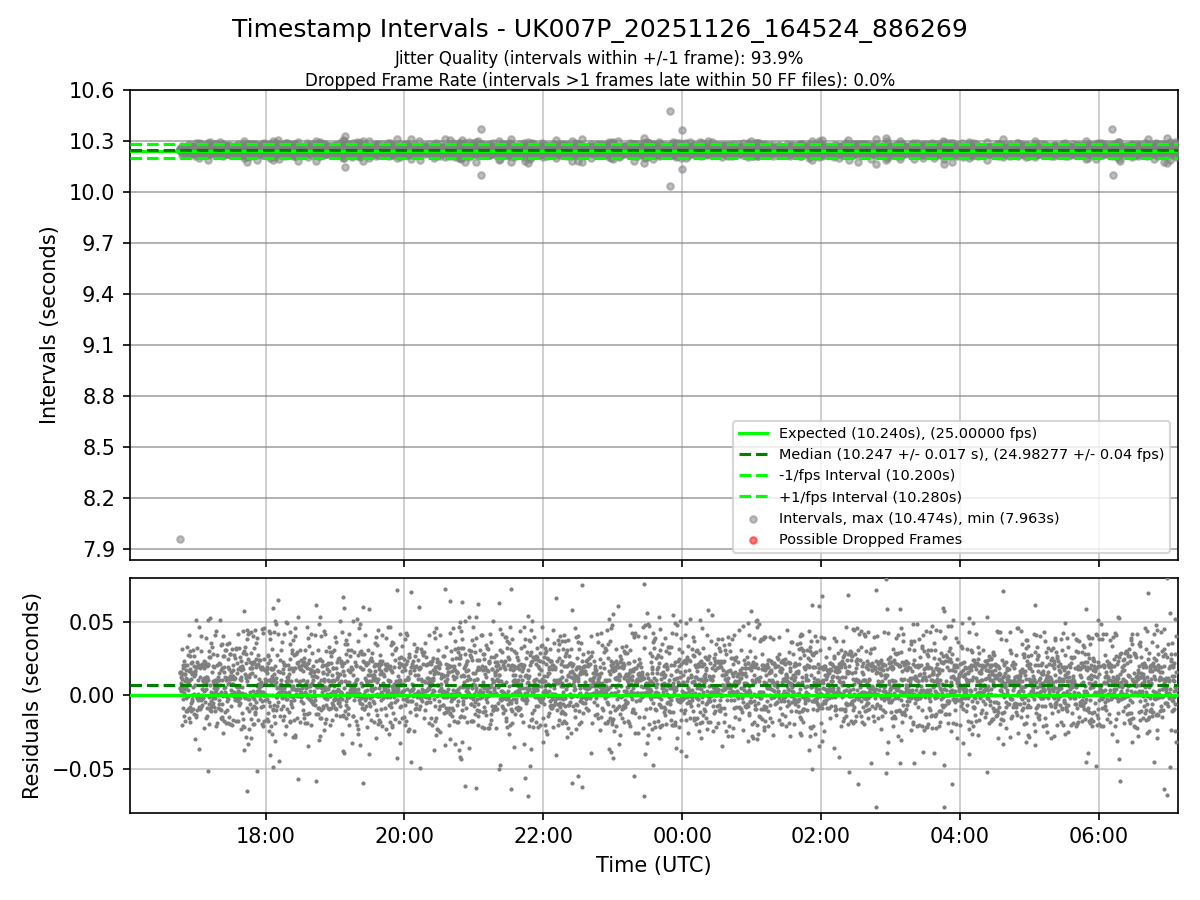Select legend entry +1/fps Interval (10.280s)
1200x900 pixels.
(x=870, y=497)
